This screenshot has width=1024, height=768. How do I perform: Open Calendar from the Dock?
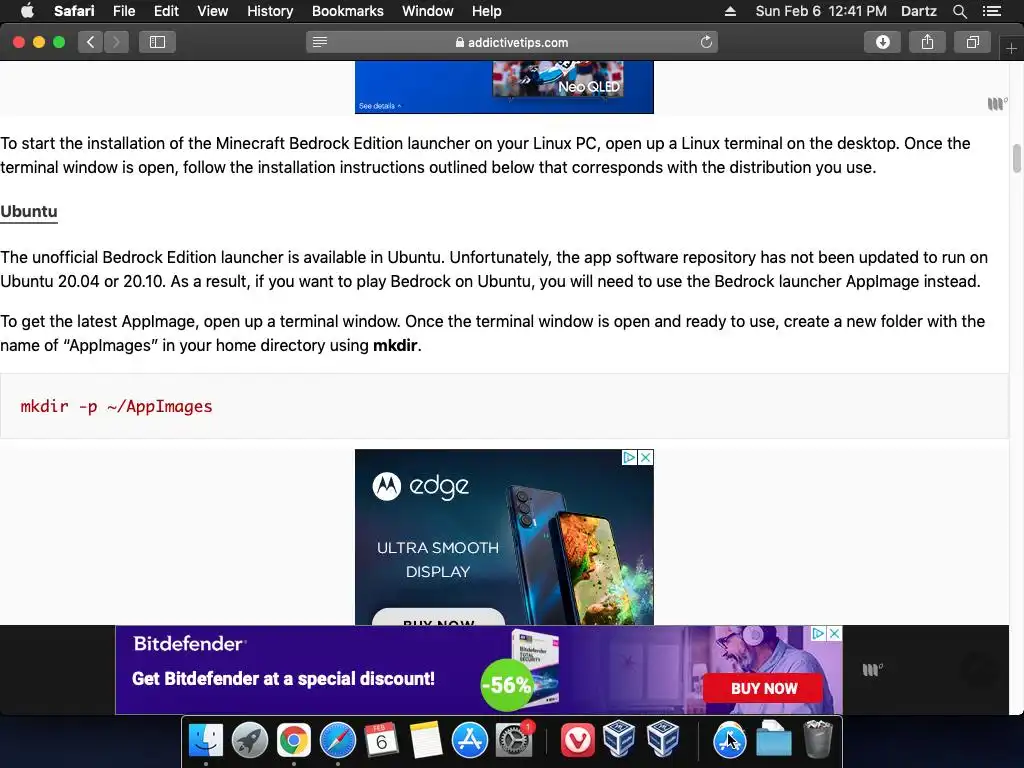coord(381,741)
